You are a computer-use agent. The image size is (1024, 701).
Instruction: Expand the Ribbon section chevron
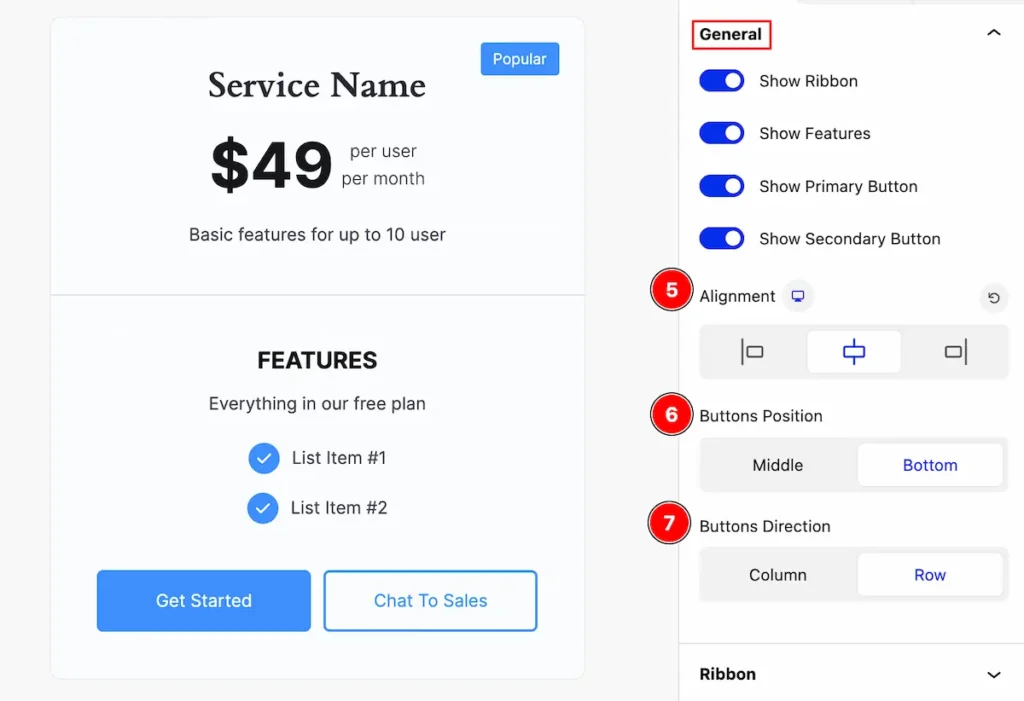(x=993, y=675)
